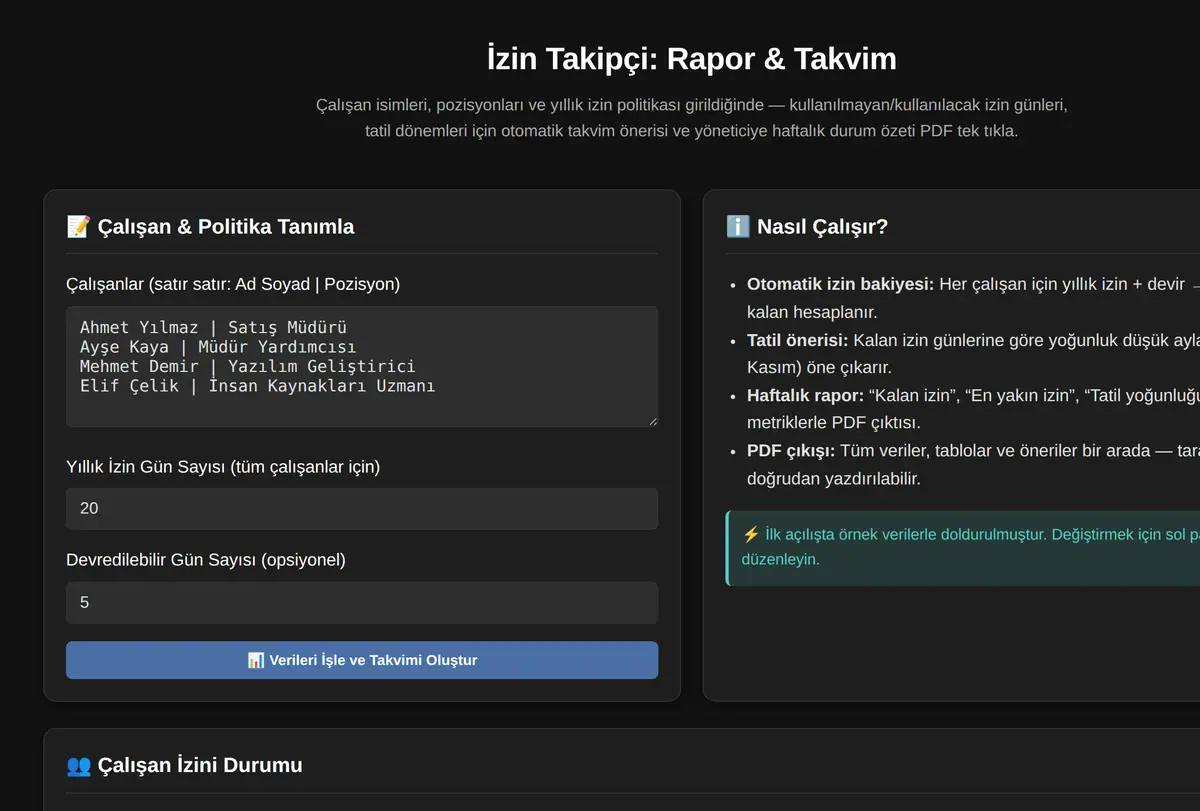Image resolution: width=1200 pixels, height=811 pixels.
Task: Click the 'Tatil önerisi:' bullet text
Action: pyautogui.click(x=798, y=340)
